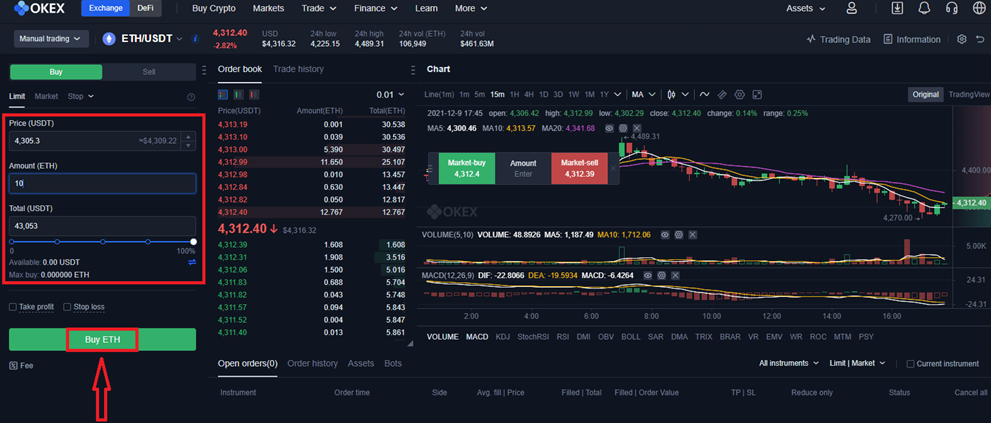991x423 pixels.
Task: Open the 0.01 order book depth dropdown
Action: [390, 94]
